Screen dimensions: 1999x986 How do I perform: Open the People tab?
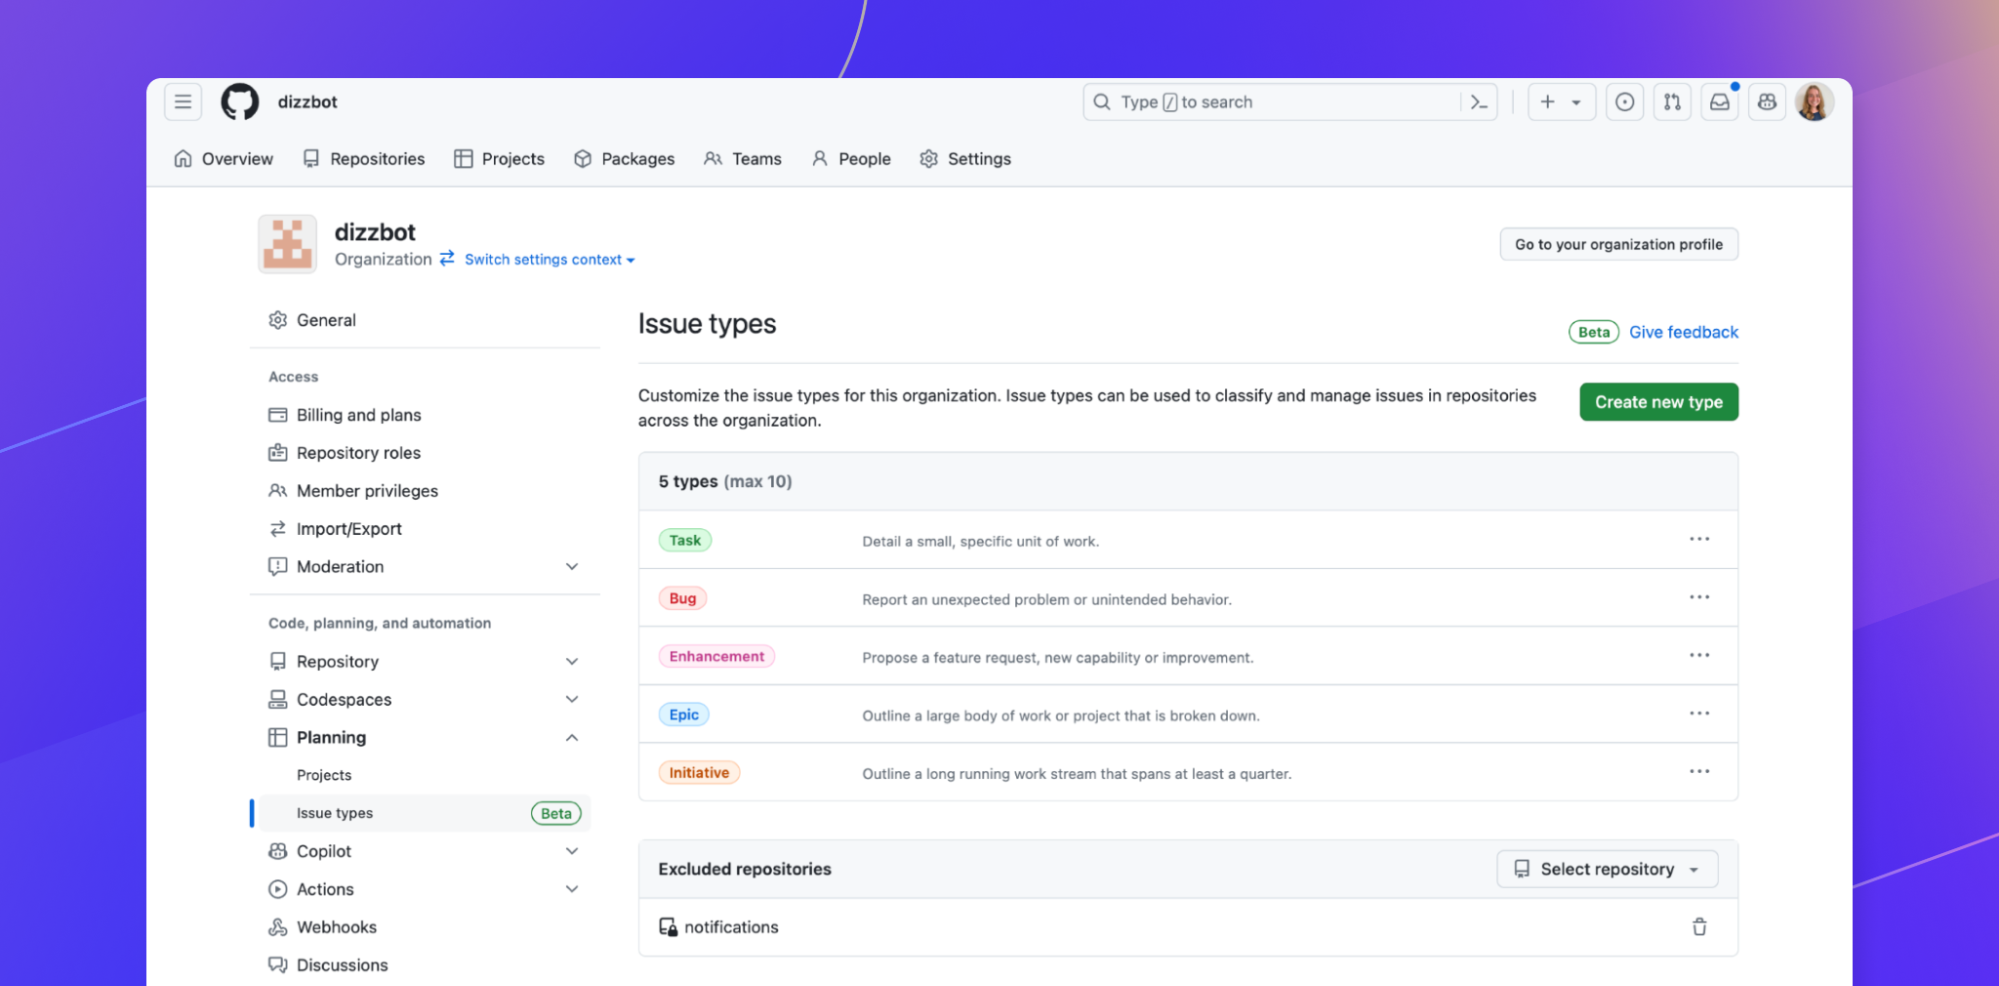coord(851,158)
